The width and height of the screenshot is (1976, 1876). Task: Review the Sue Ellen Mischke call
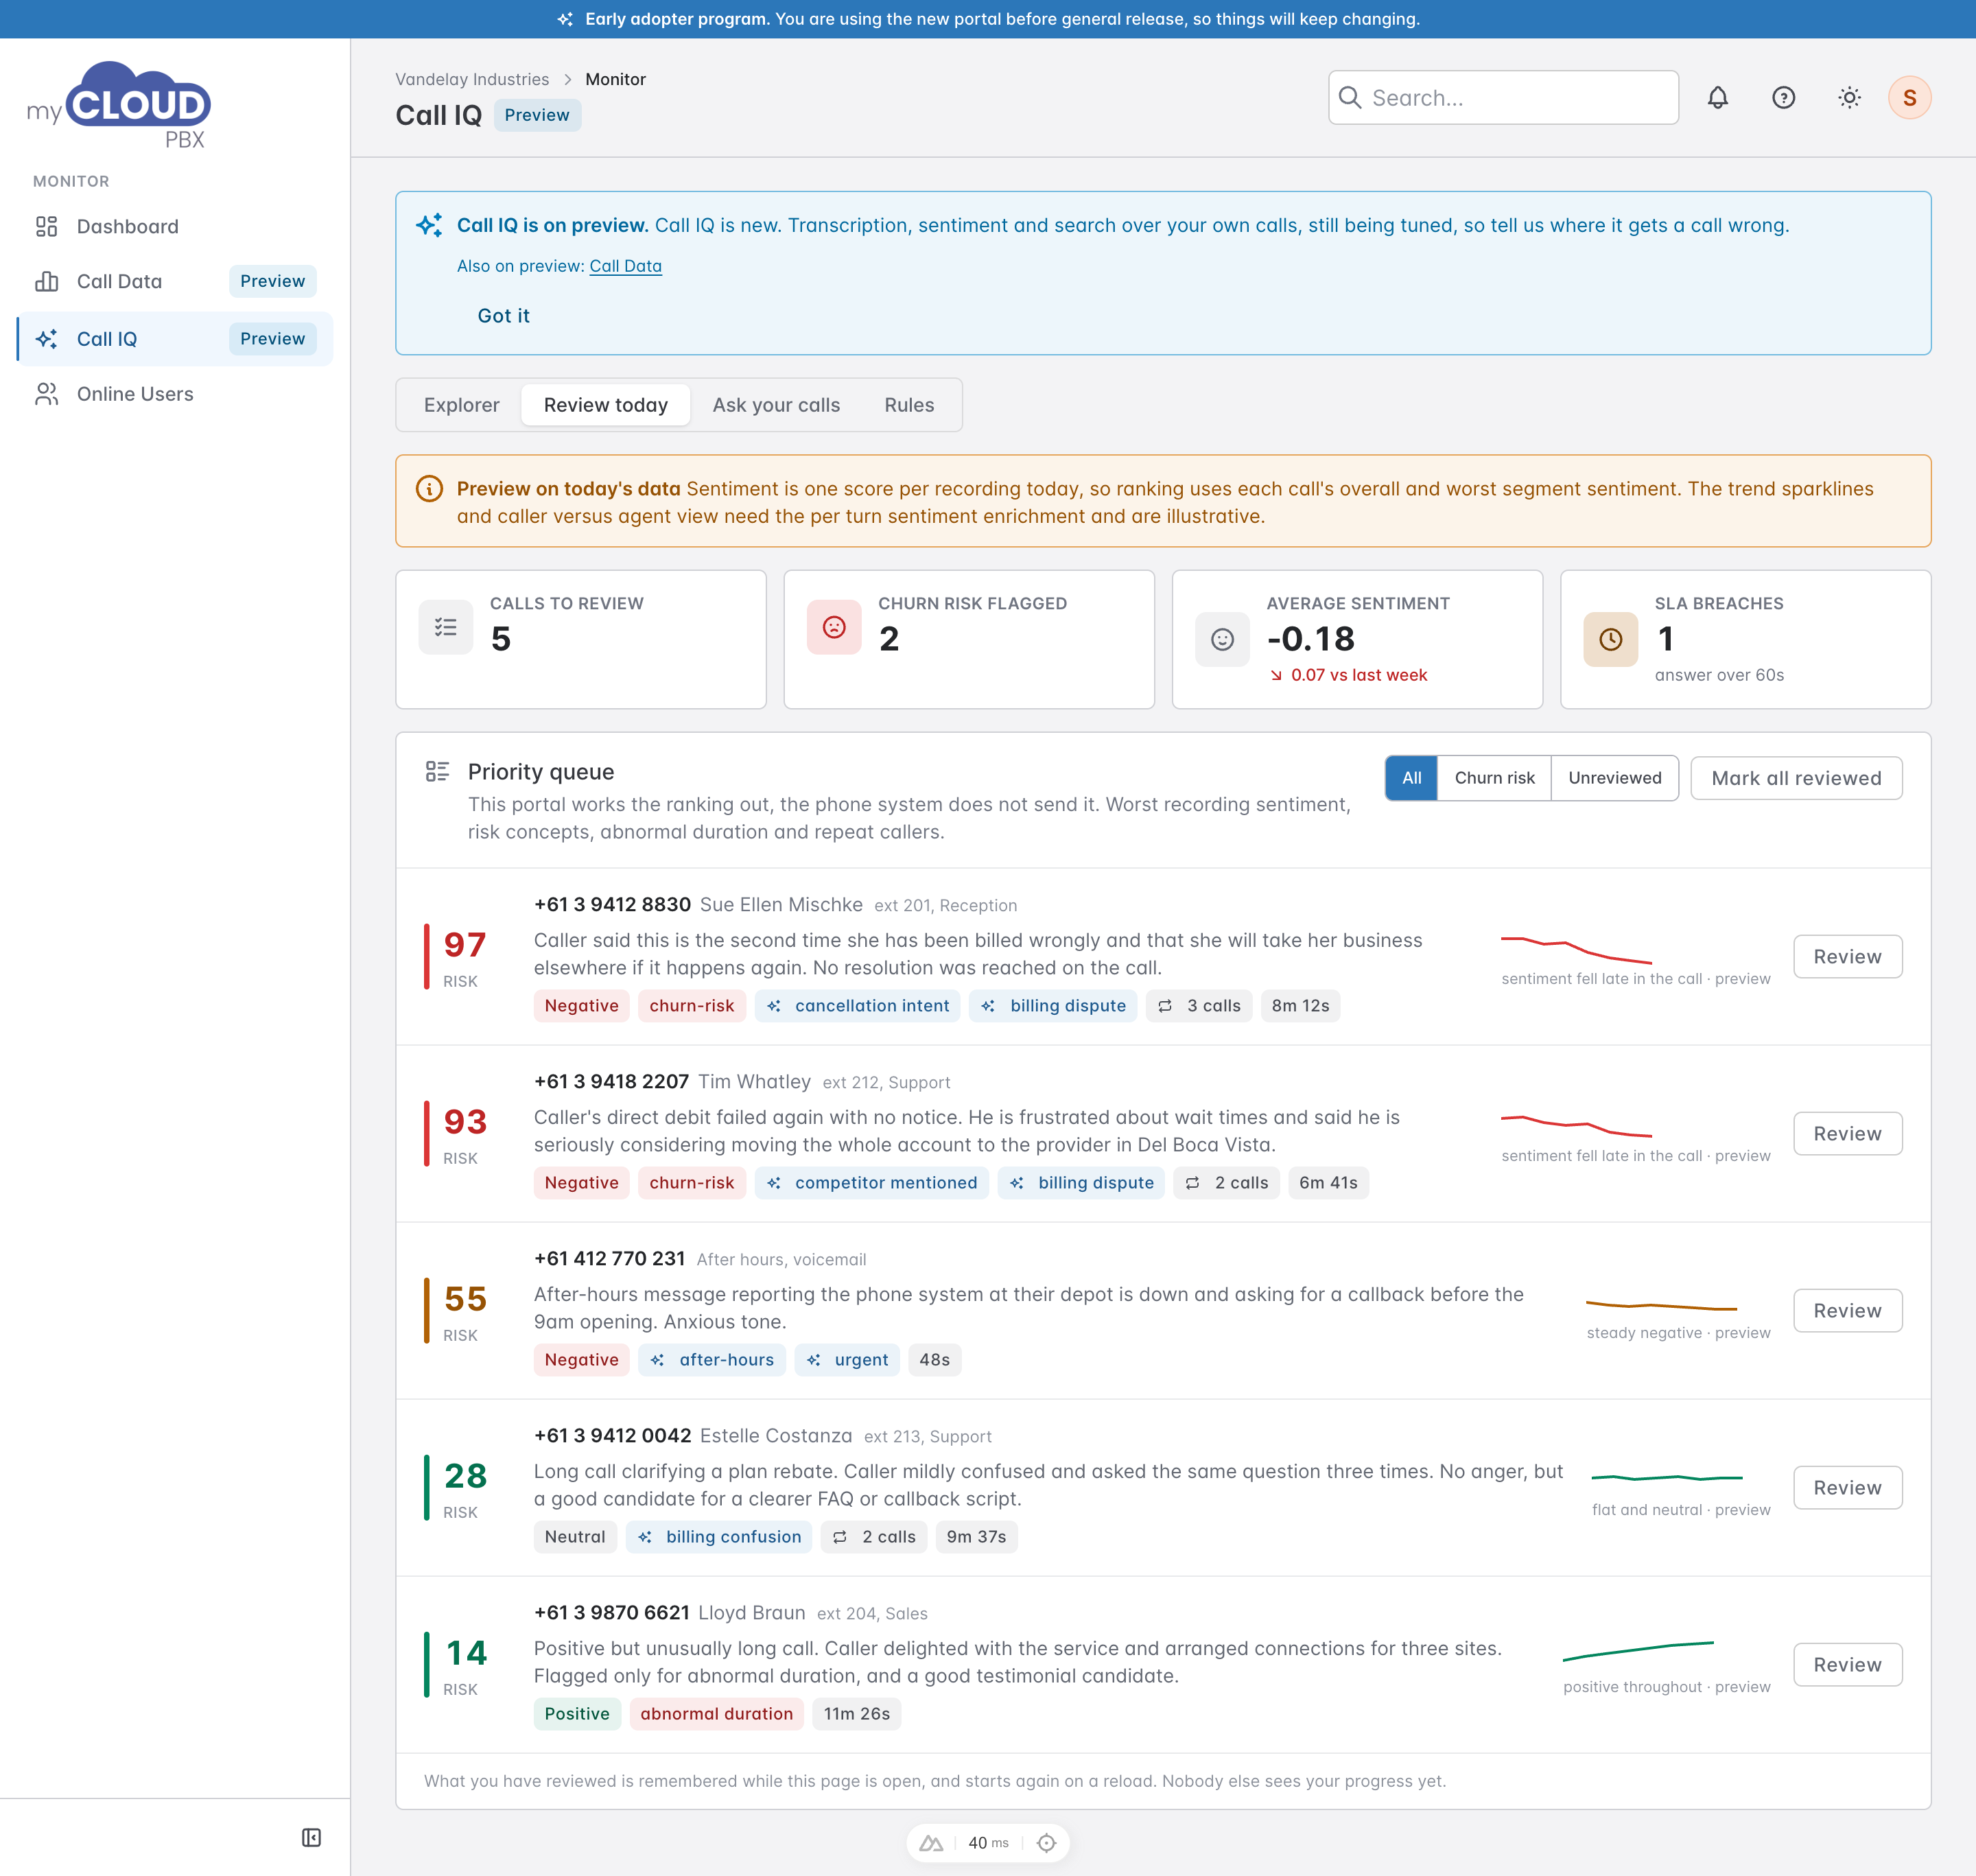click(1847, 957)
